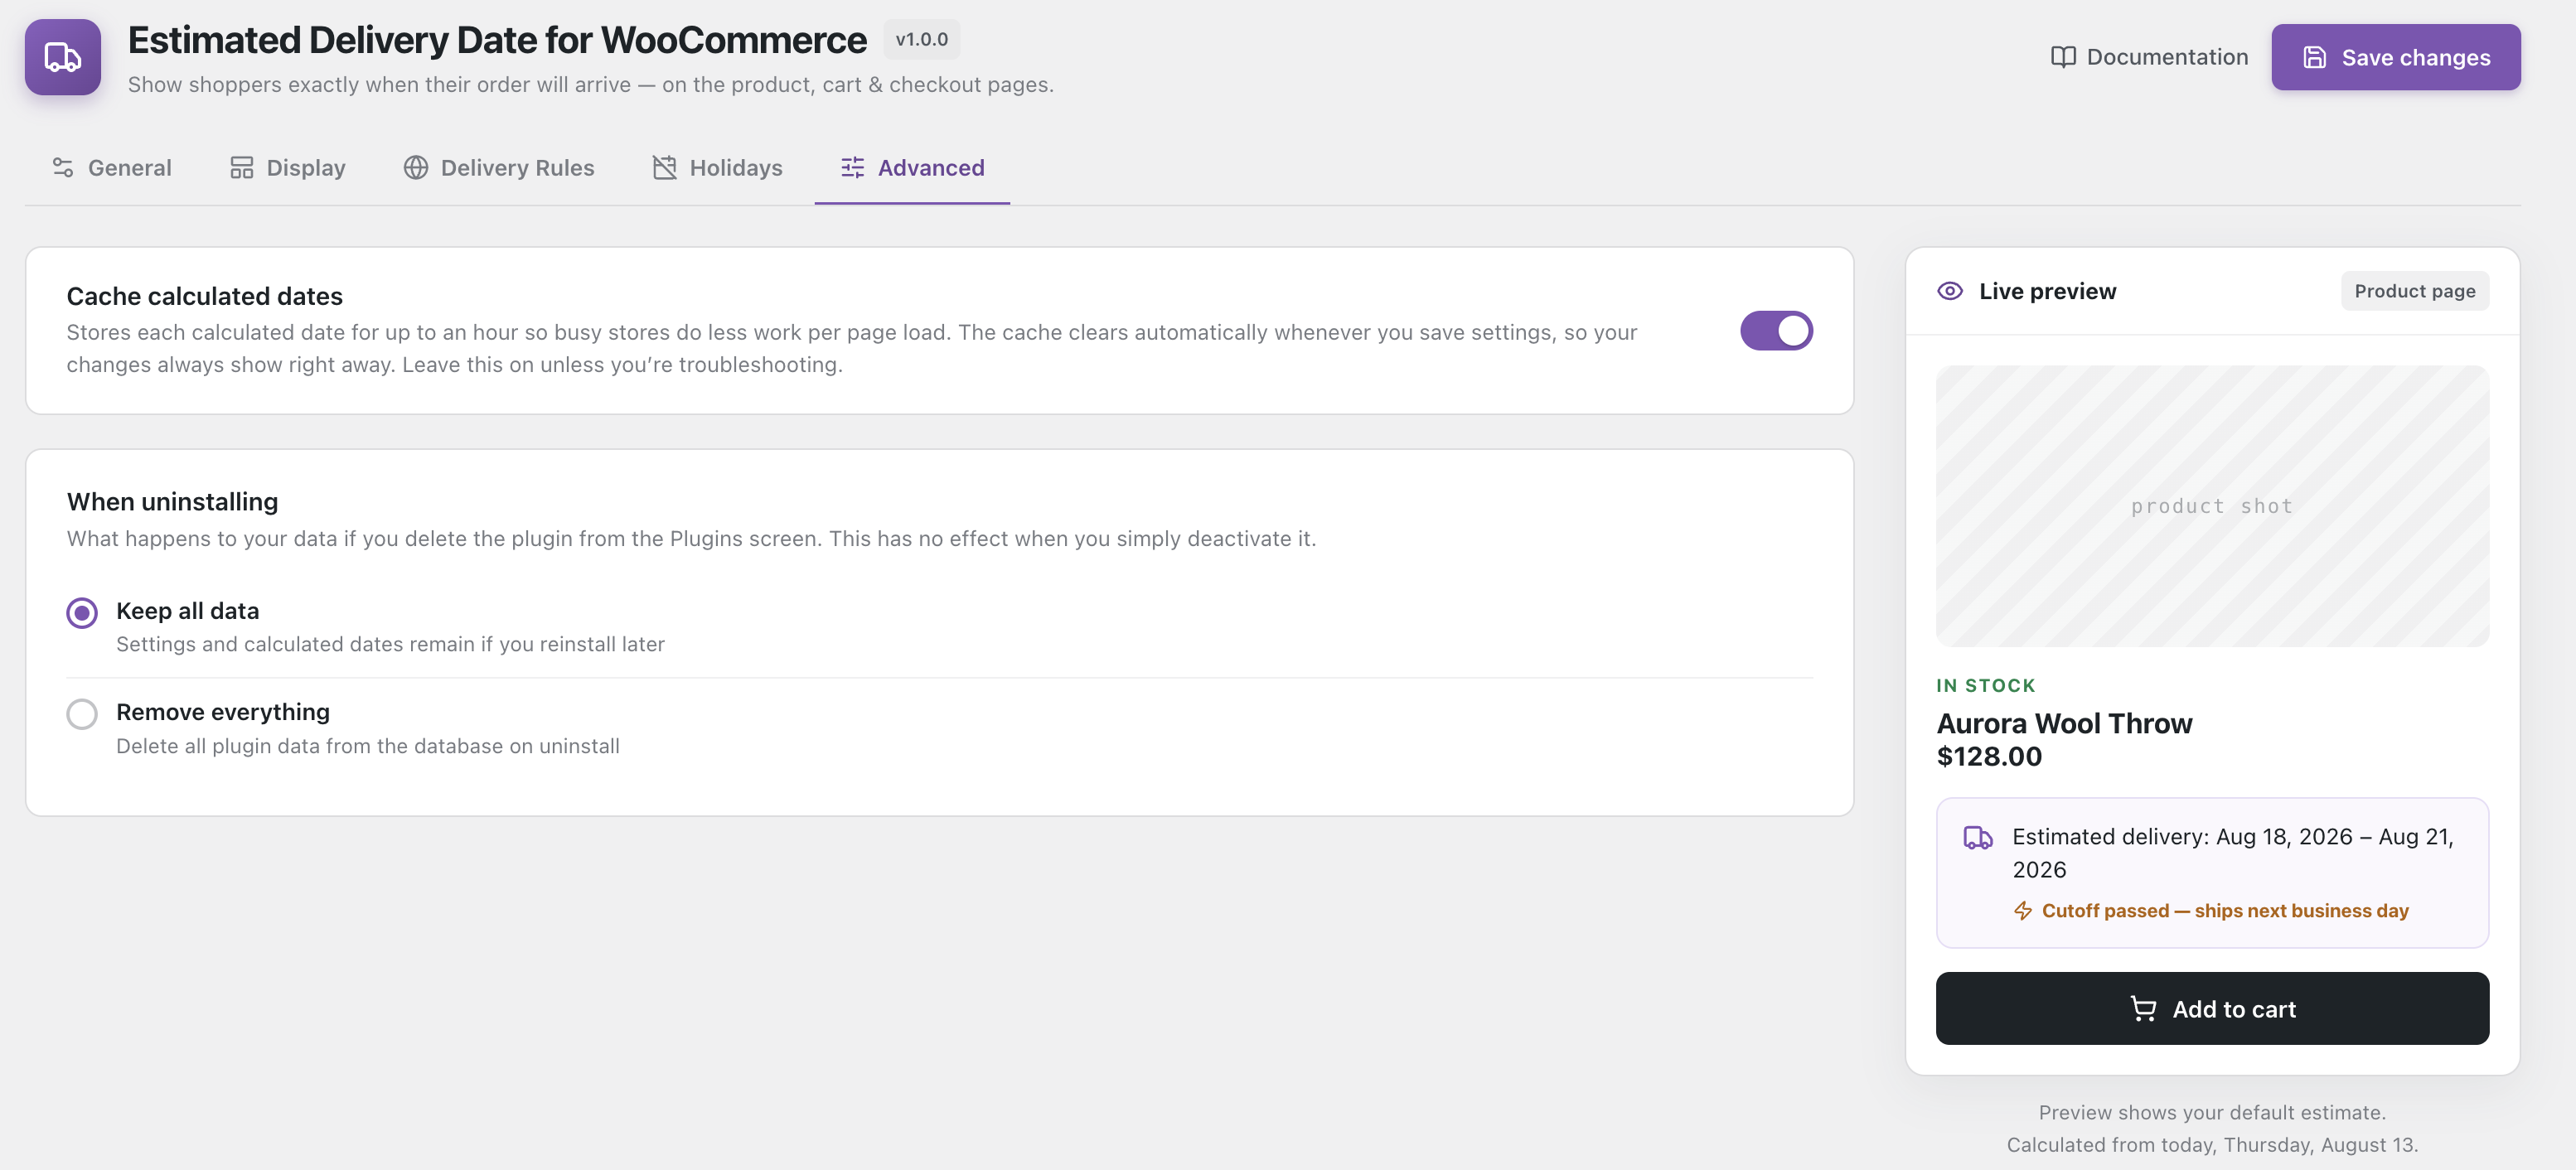
Task: Click the truck icon in the delivery estimate box
Action: click(1978, 837)
